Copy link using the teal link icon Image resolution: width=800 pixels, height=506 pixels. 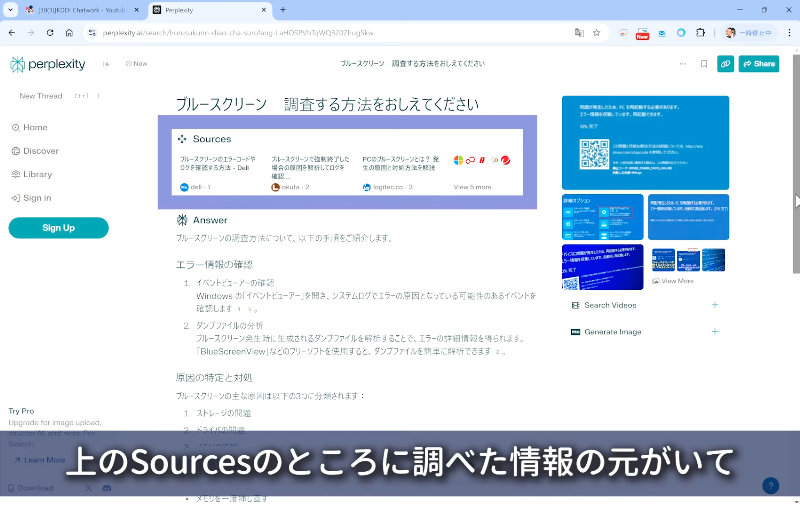(x=726, y=64)
